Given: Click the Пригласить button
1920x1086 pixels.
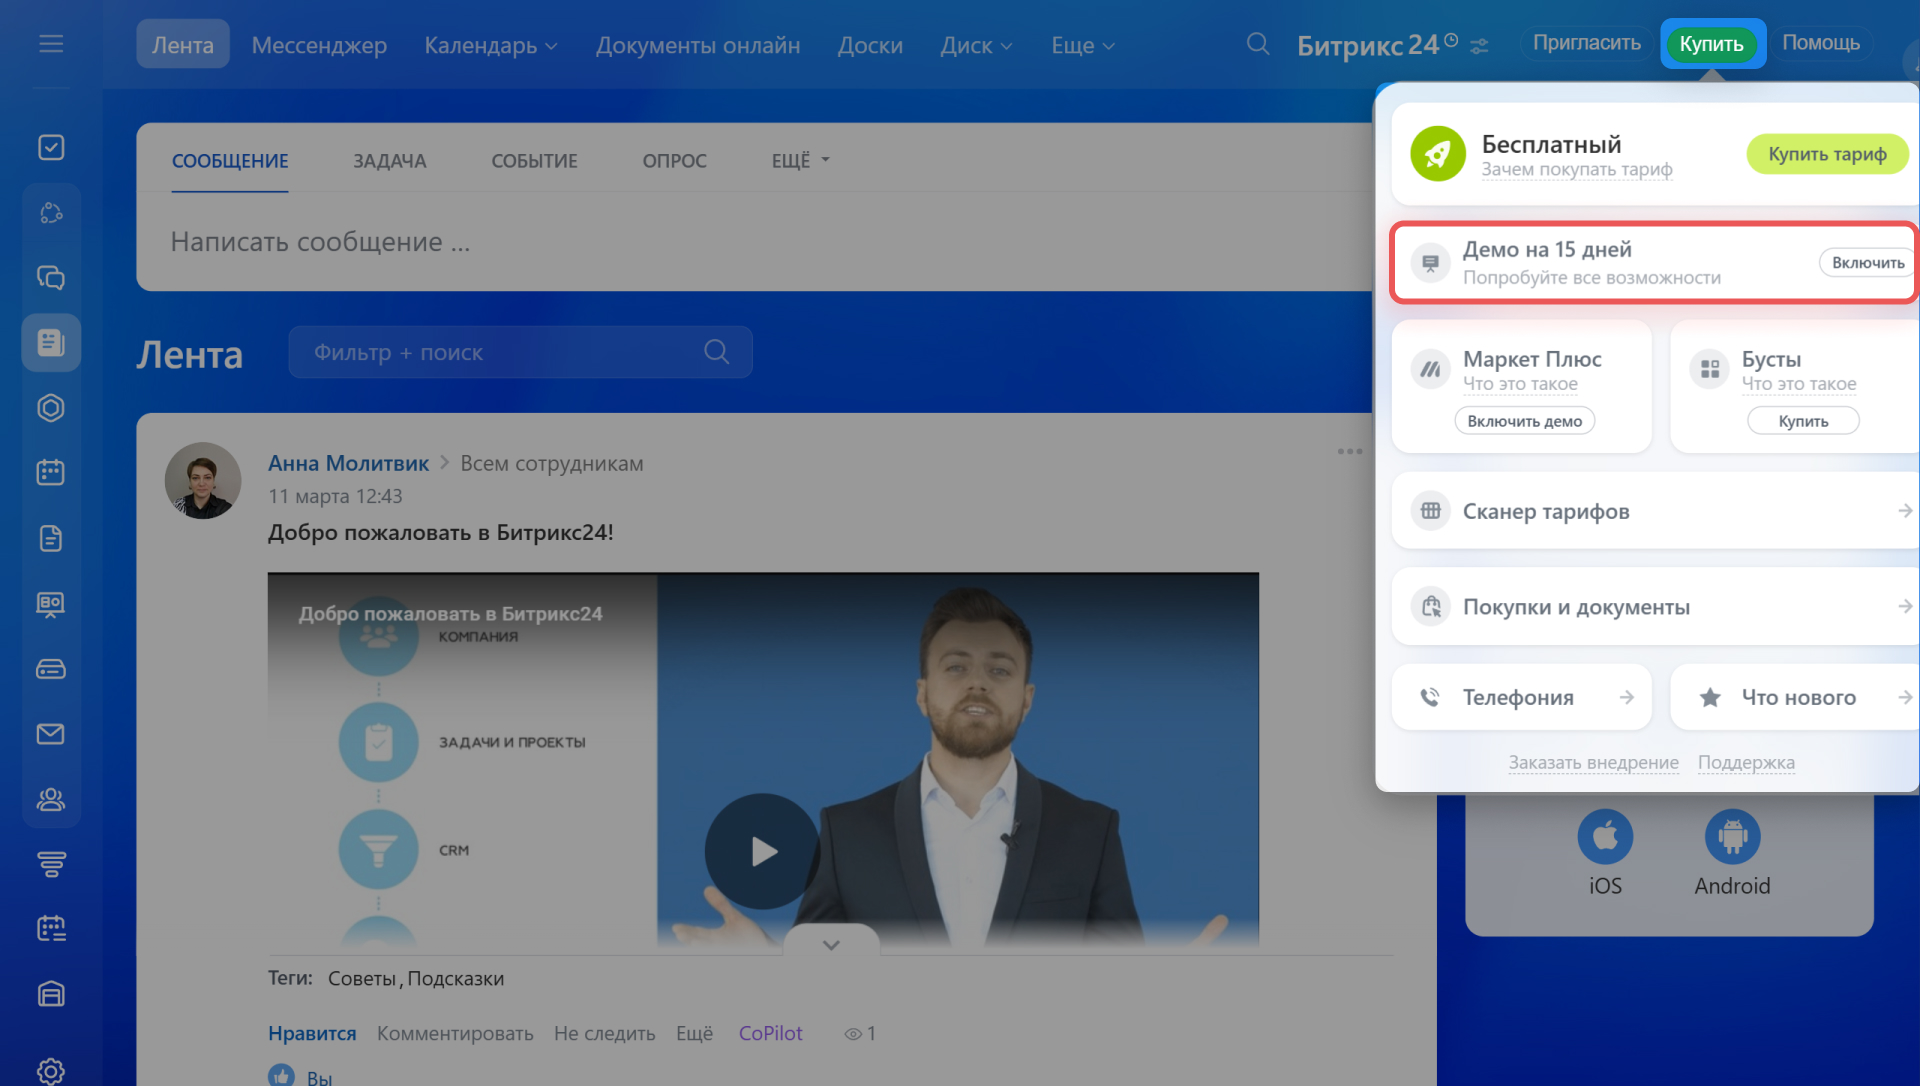Looking at the screenshot, I should pos(1586,43).
